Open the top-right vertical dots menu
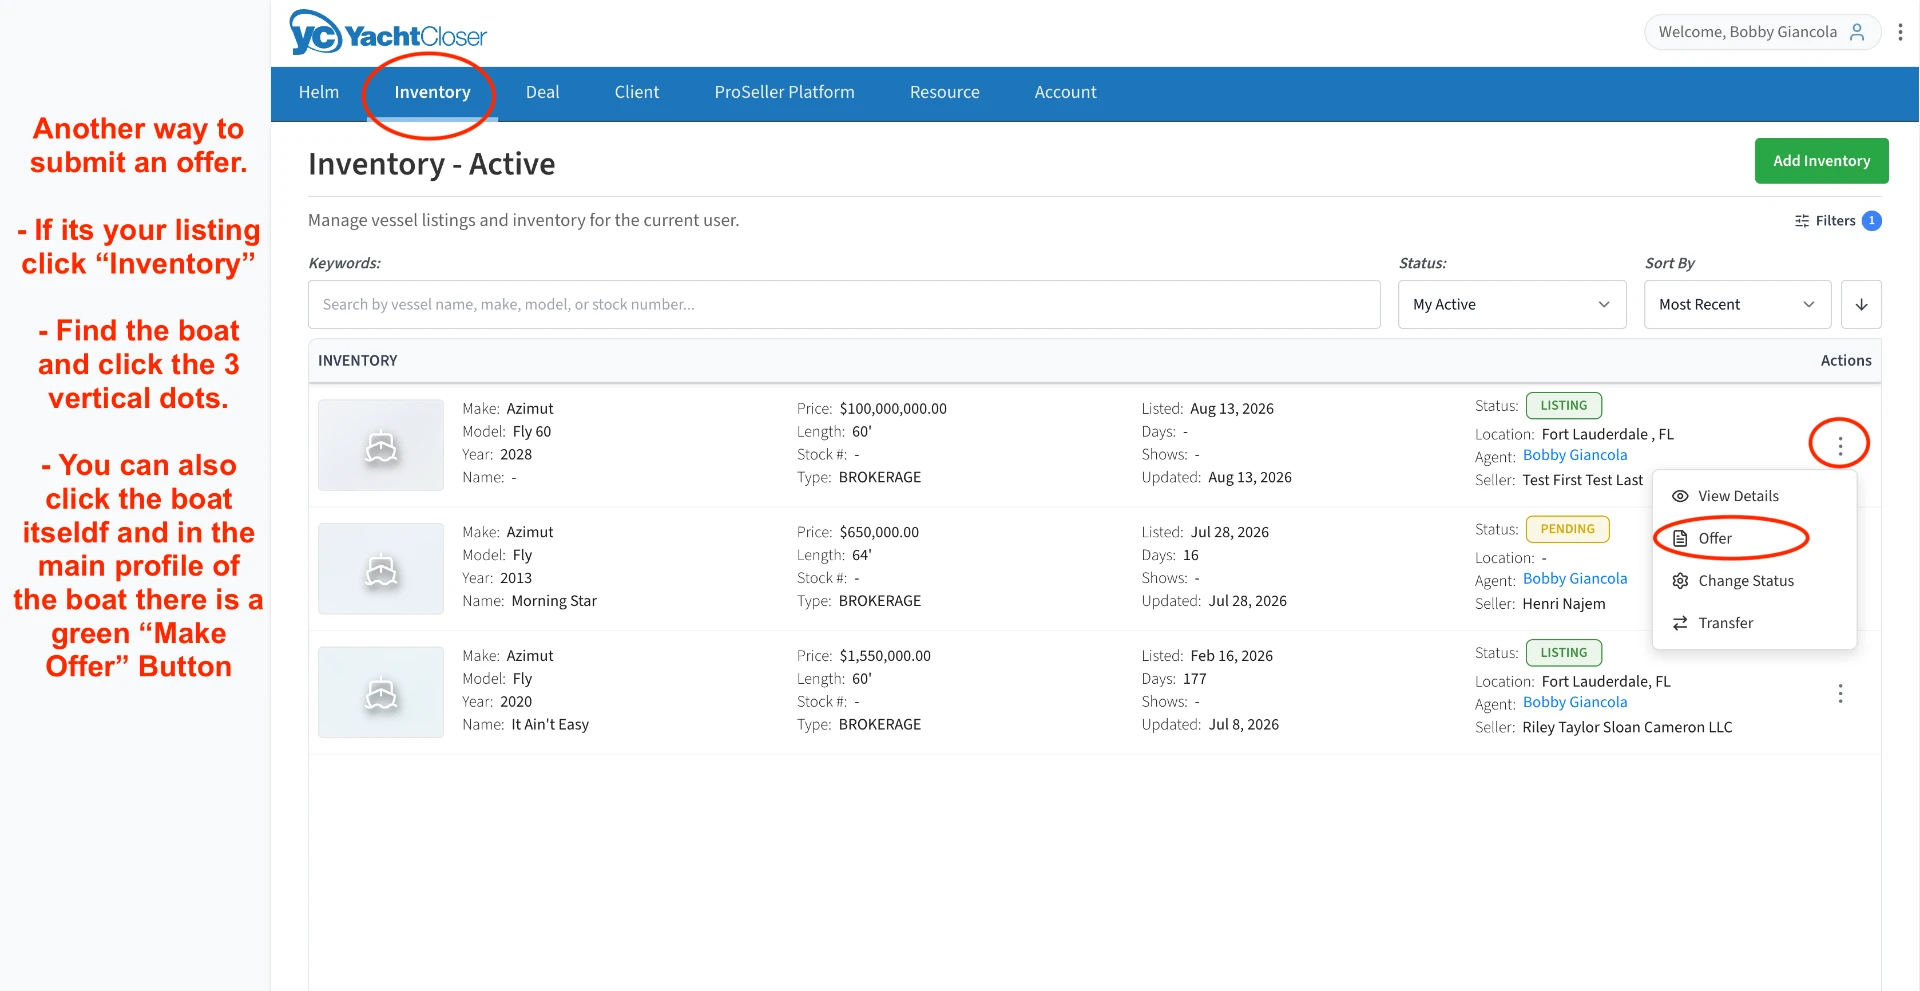 pos(1900,32)
